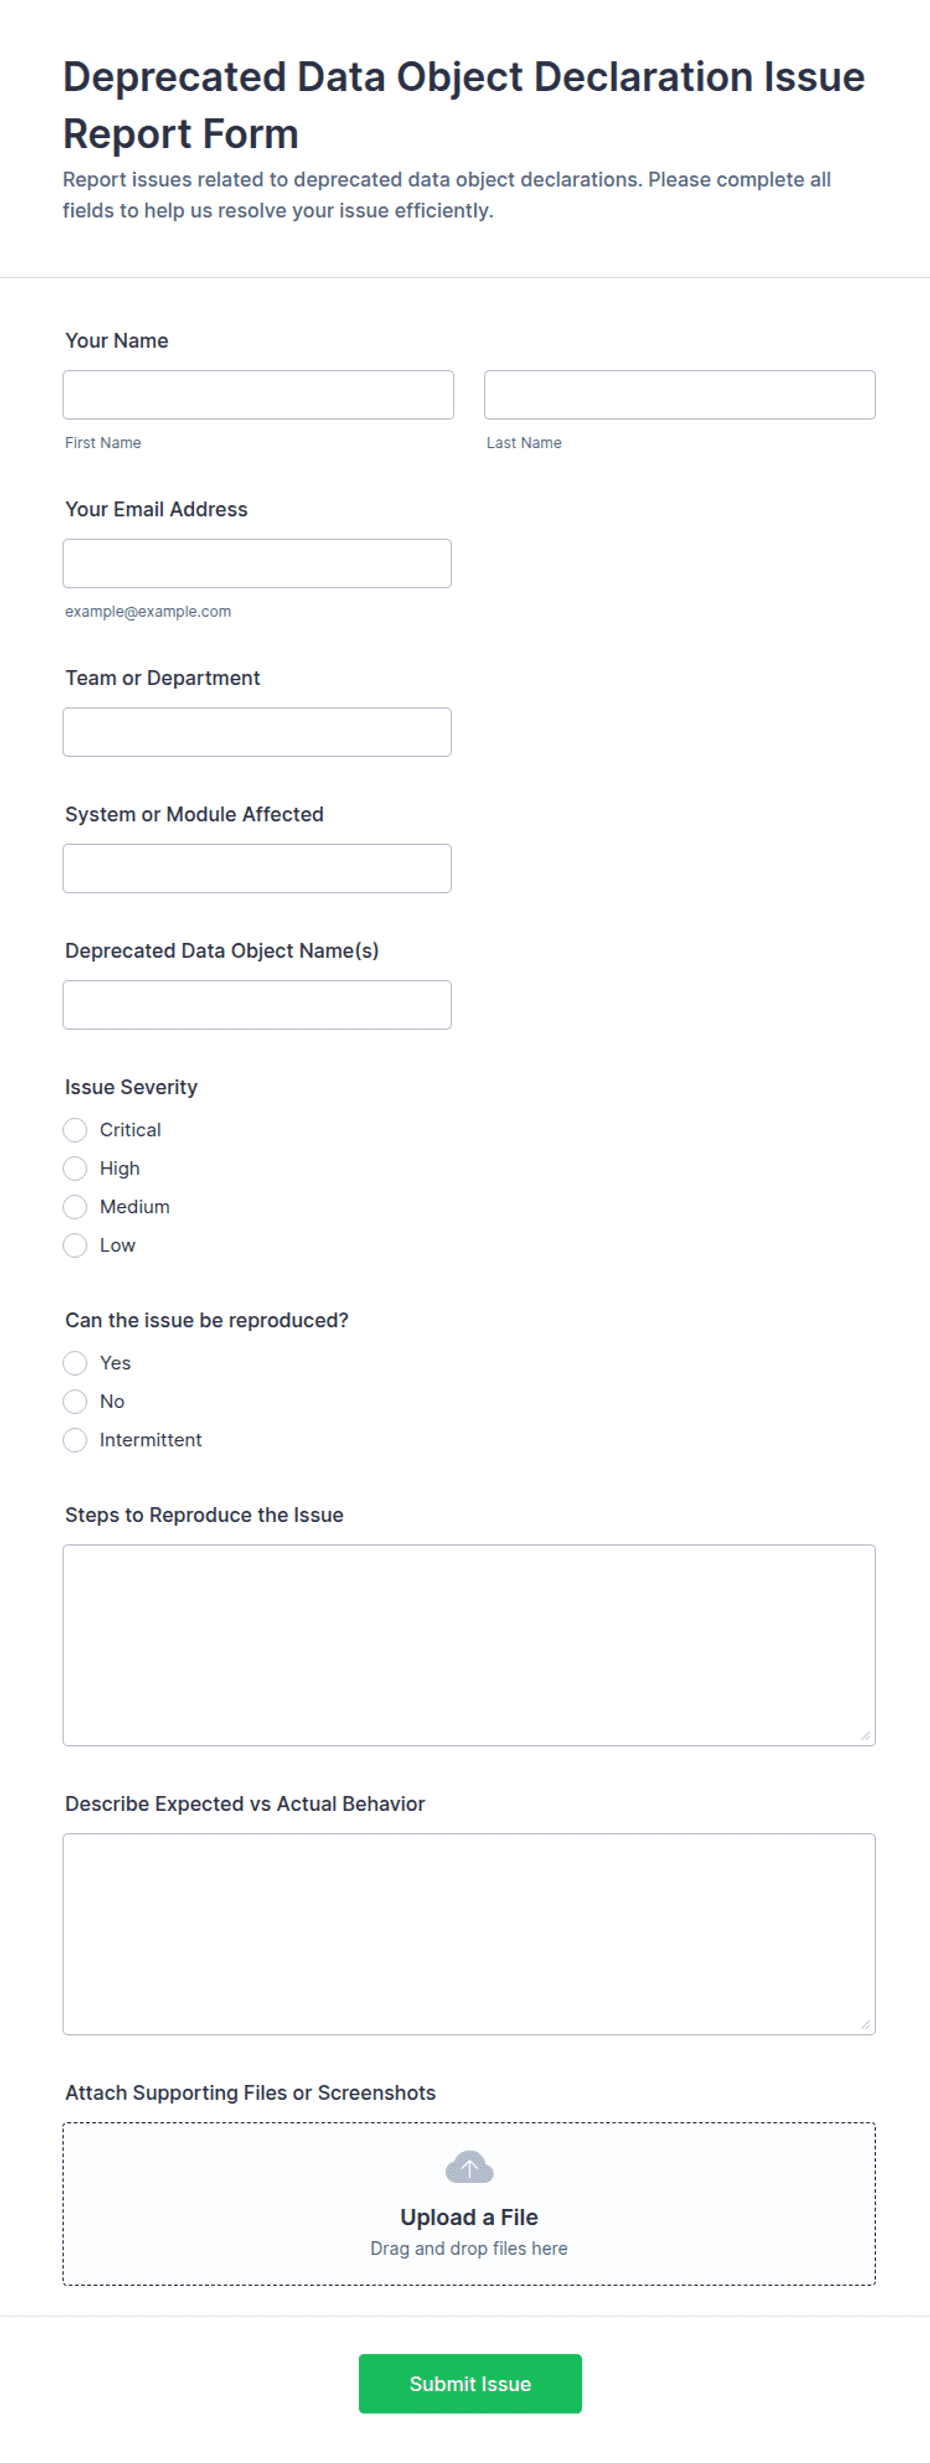930x2463 pixels.
Task: Click the Upload a File text
Action: click(469, 2217)
